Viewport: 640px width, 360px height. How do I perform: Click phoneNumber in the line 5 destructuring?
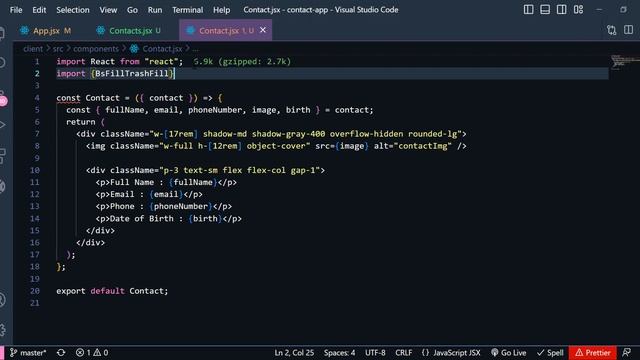pos(215,110)
